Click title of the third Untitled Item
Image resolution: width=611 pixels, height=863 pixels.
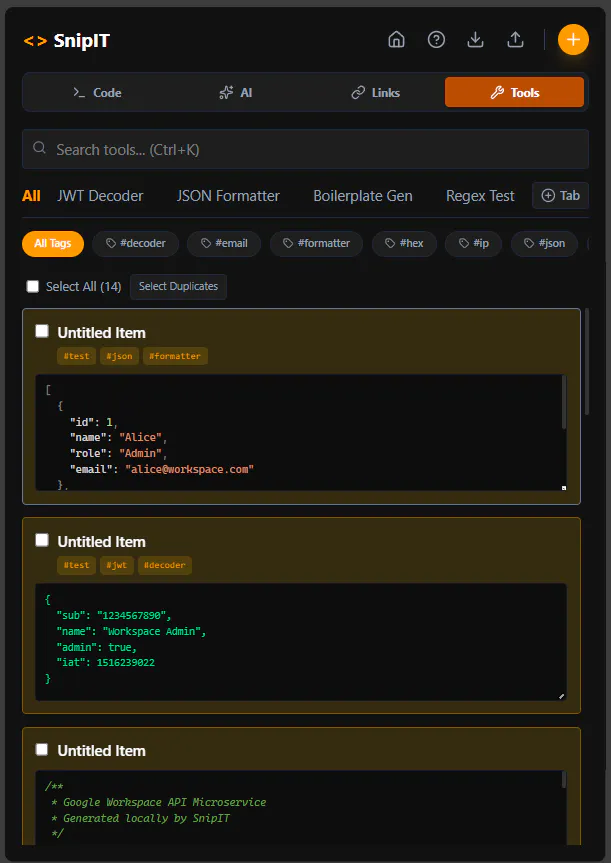101,751
